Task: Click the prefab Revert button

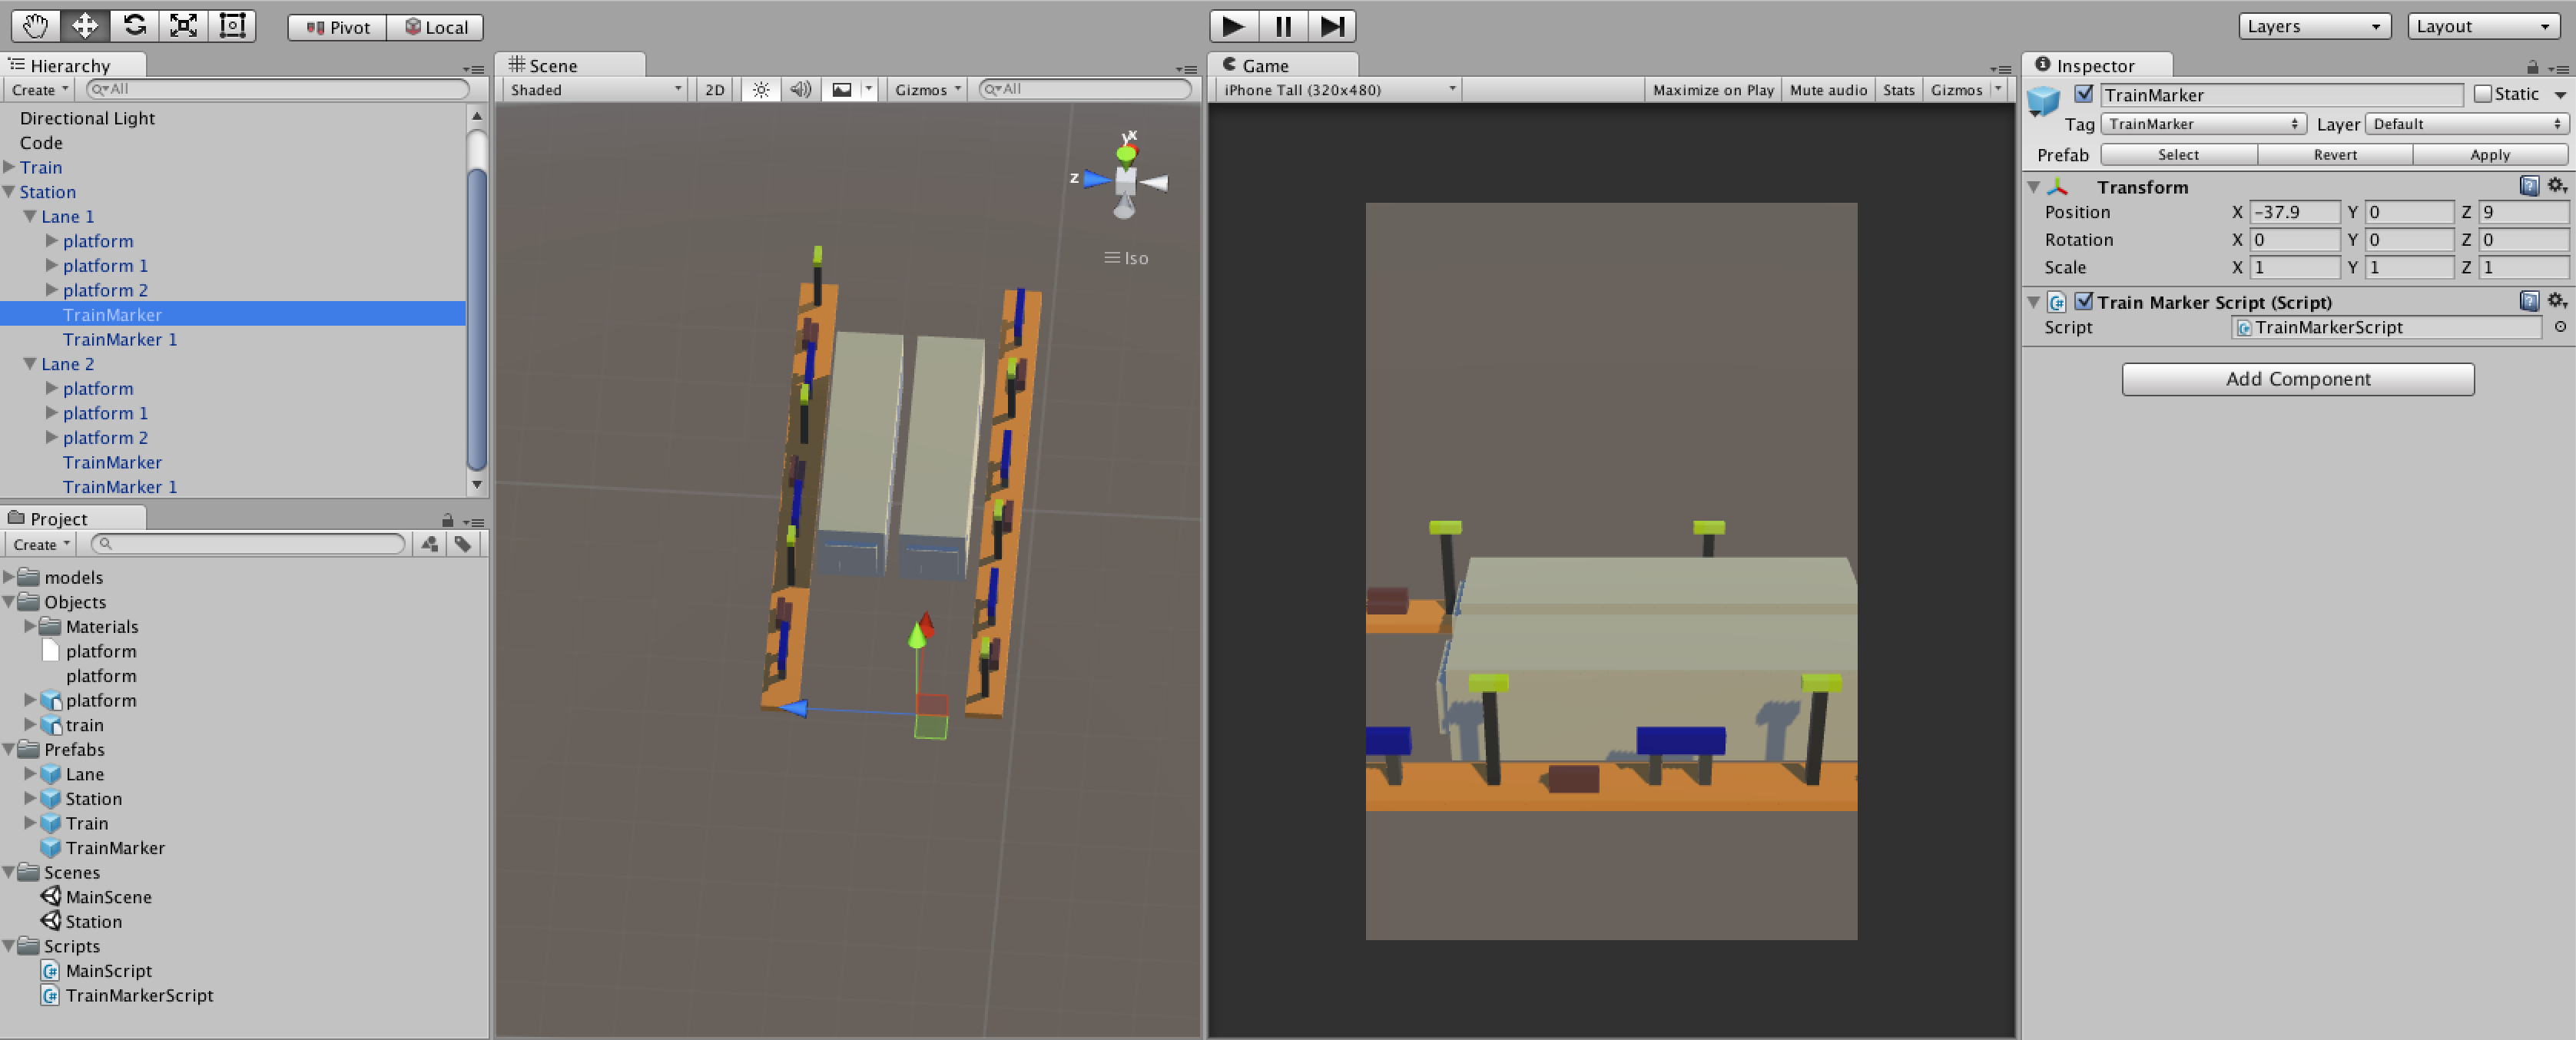Action: (x=2335, y=155)
